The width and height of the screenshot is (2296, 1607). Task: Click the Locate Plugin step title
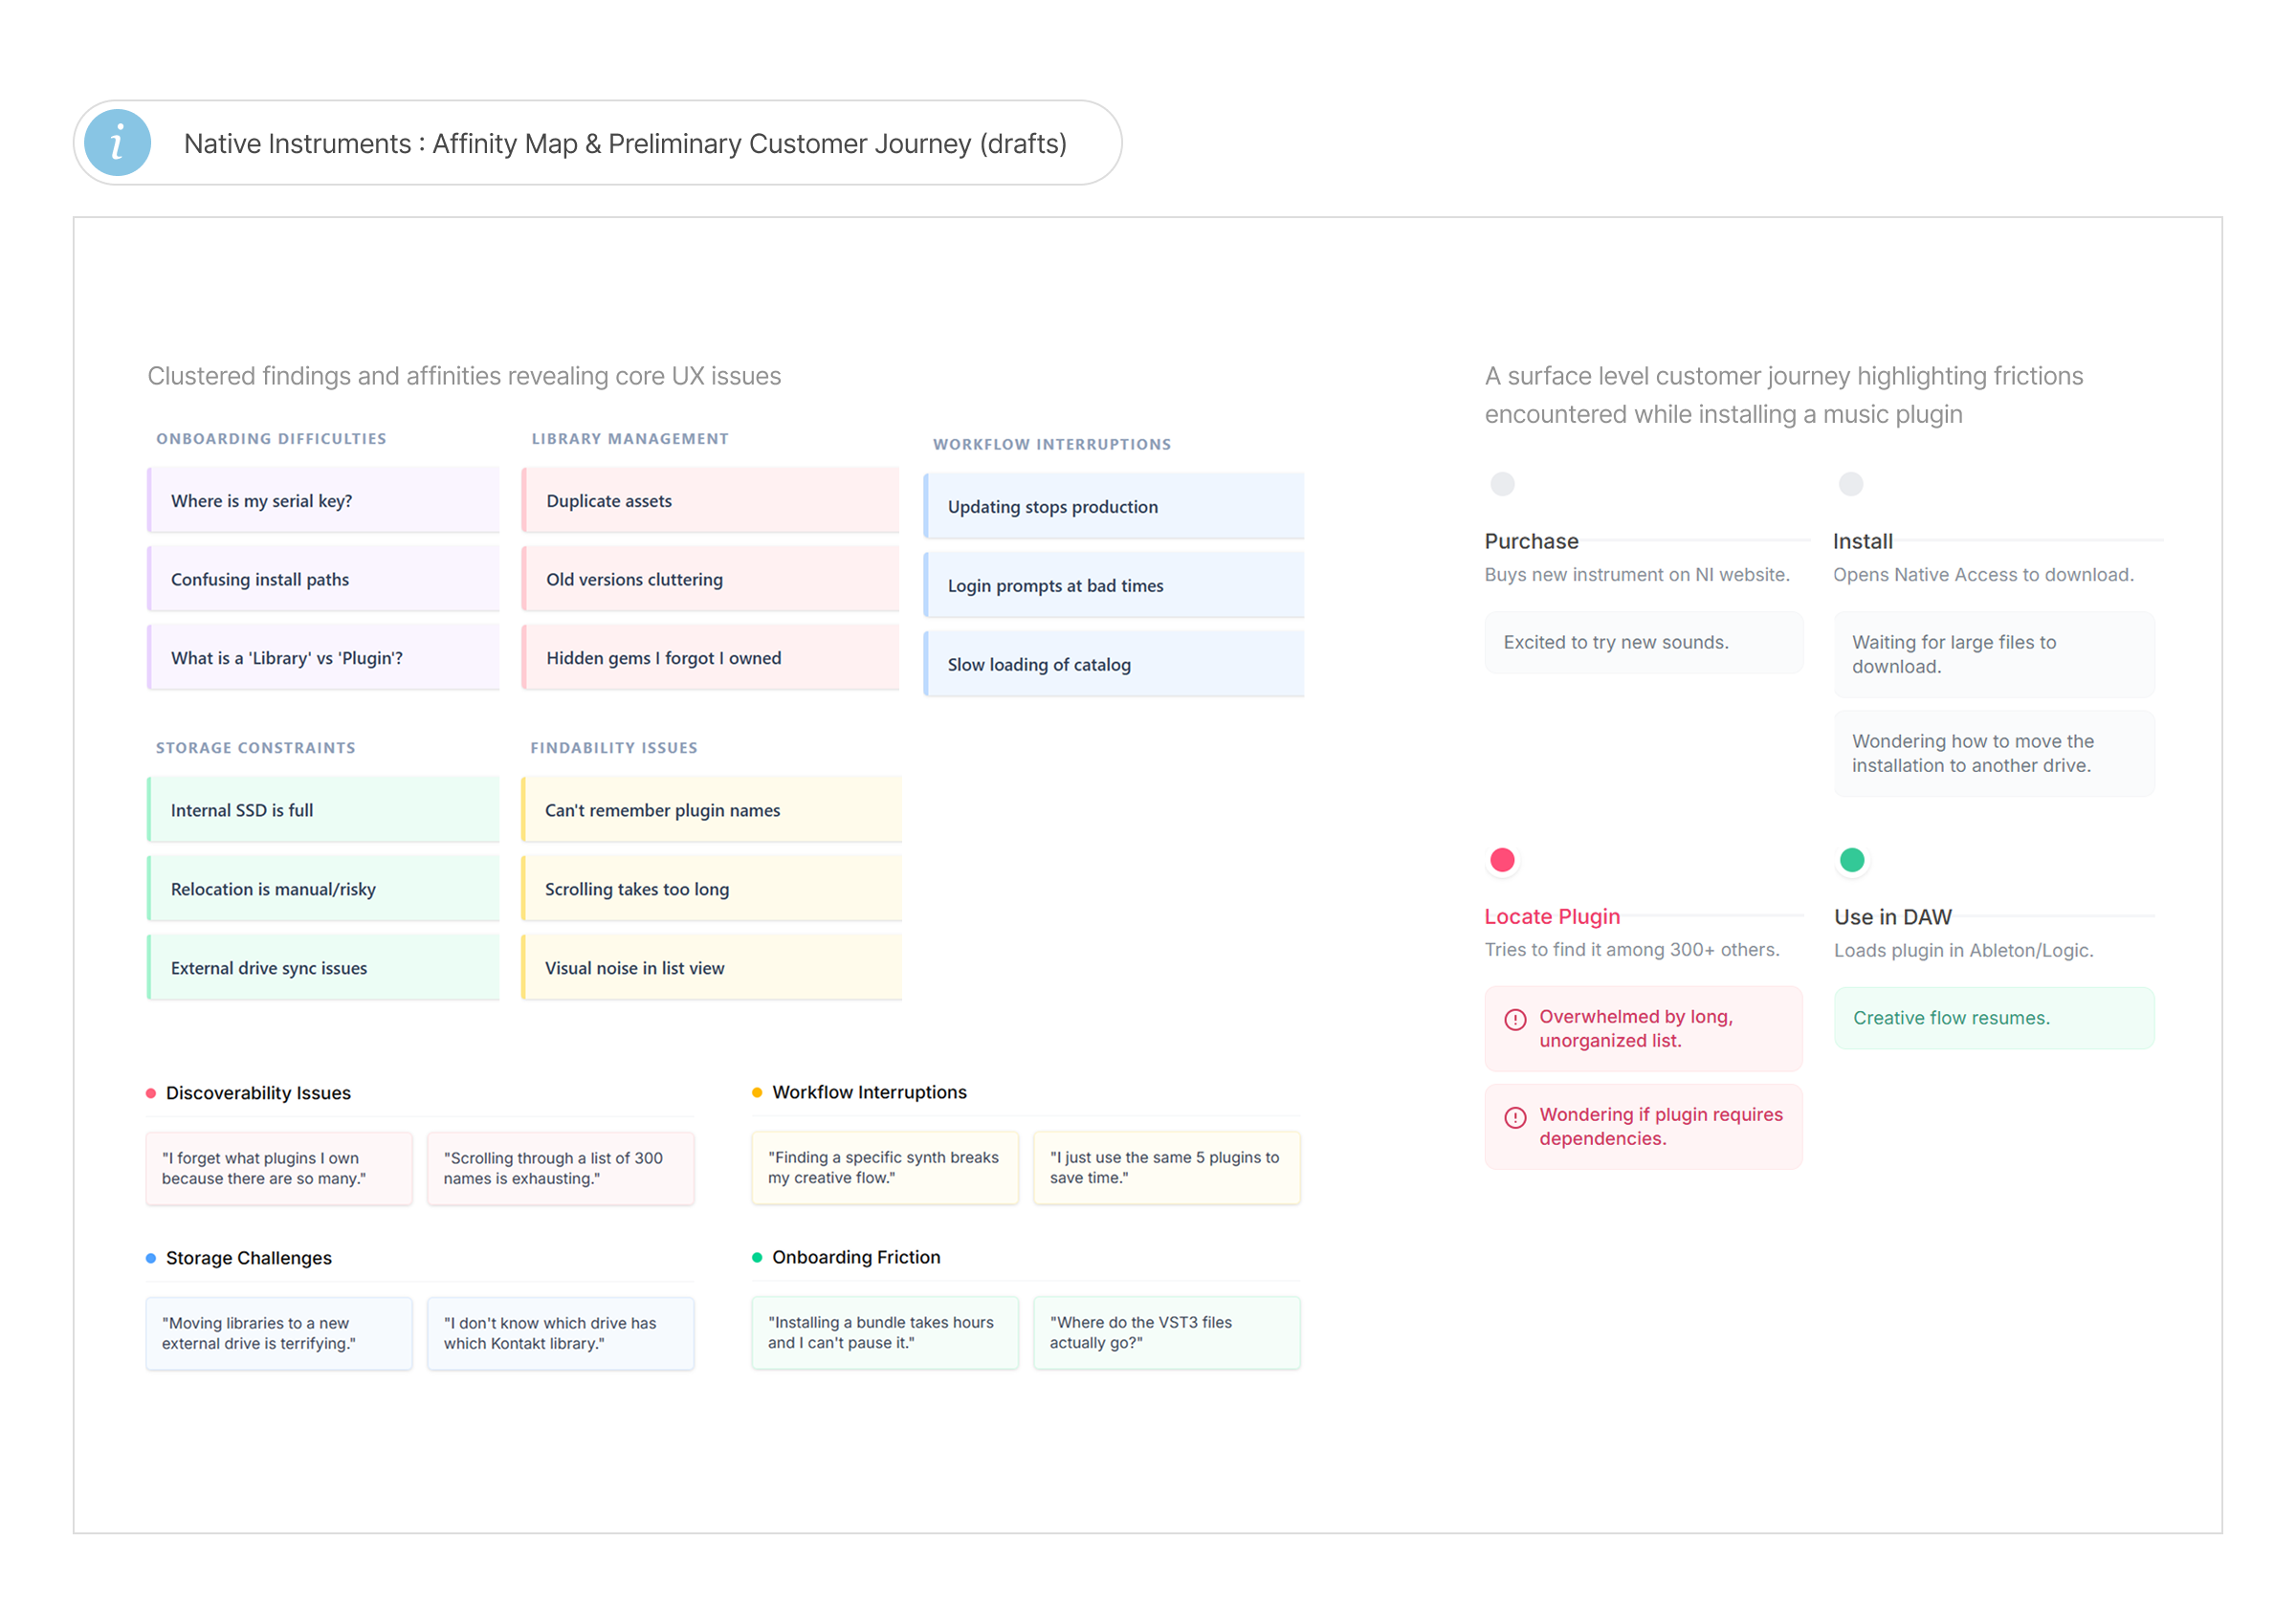1552,916
